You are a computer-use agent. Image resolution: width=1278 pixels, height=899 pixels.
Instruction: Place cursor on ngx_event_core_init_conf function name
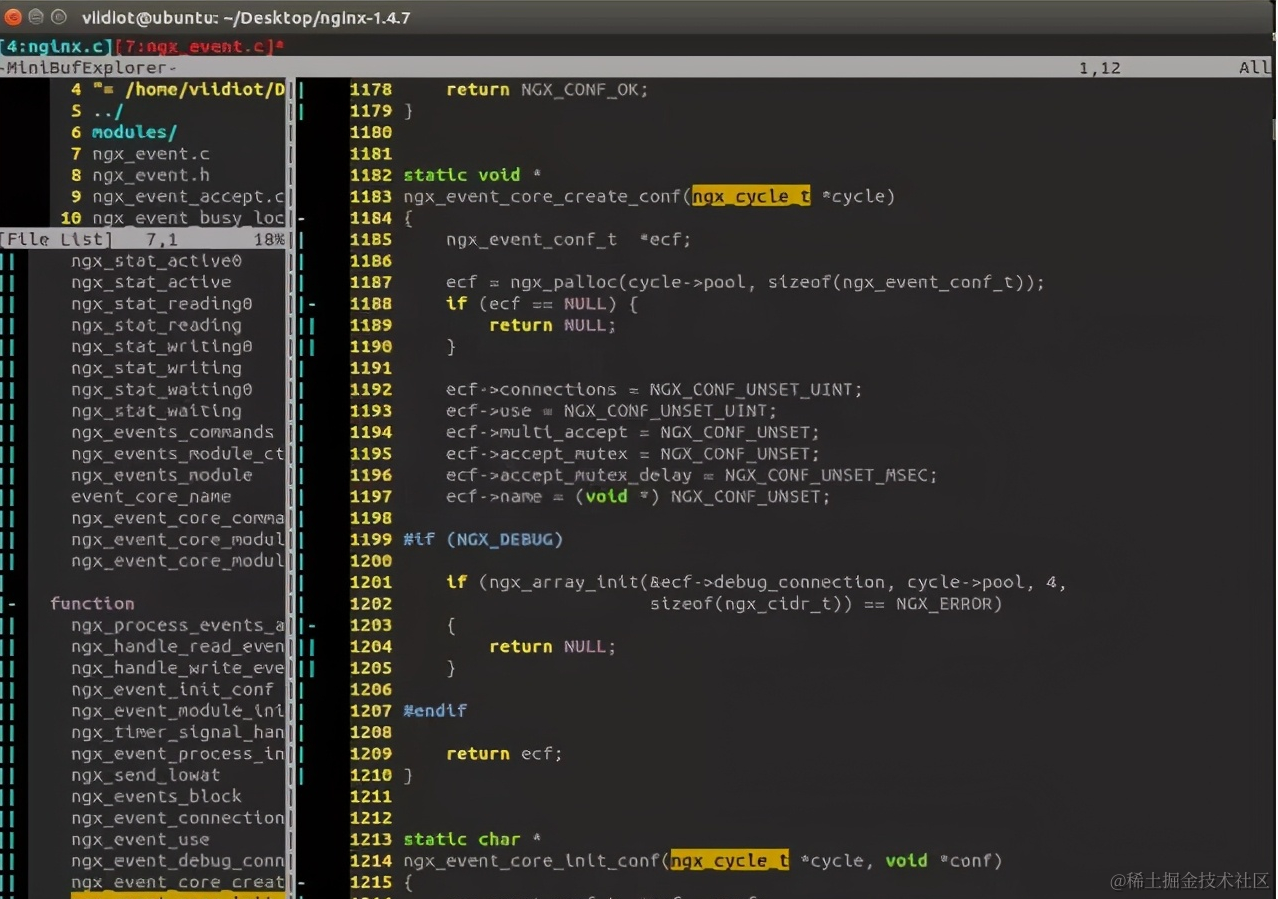coord(532,860)
